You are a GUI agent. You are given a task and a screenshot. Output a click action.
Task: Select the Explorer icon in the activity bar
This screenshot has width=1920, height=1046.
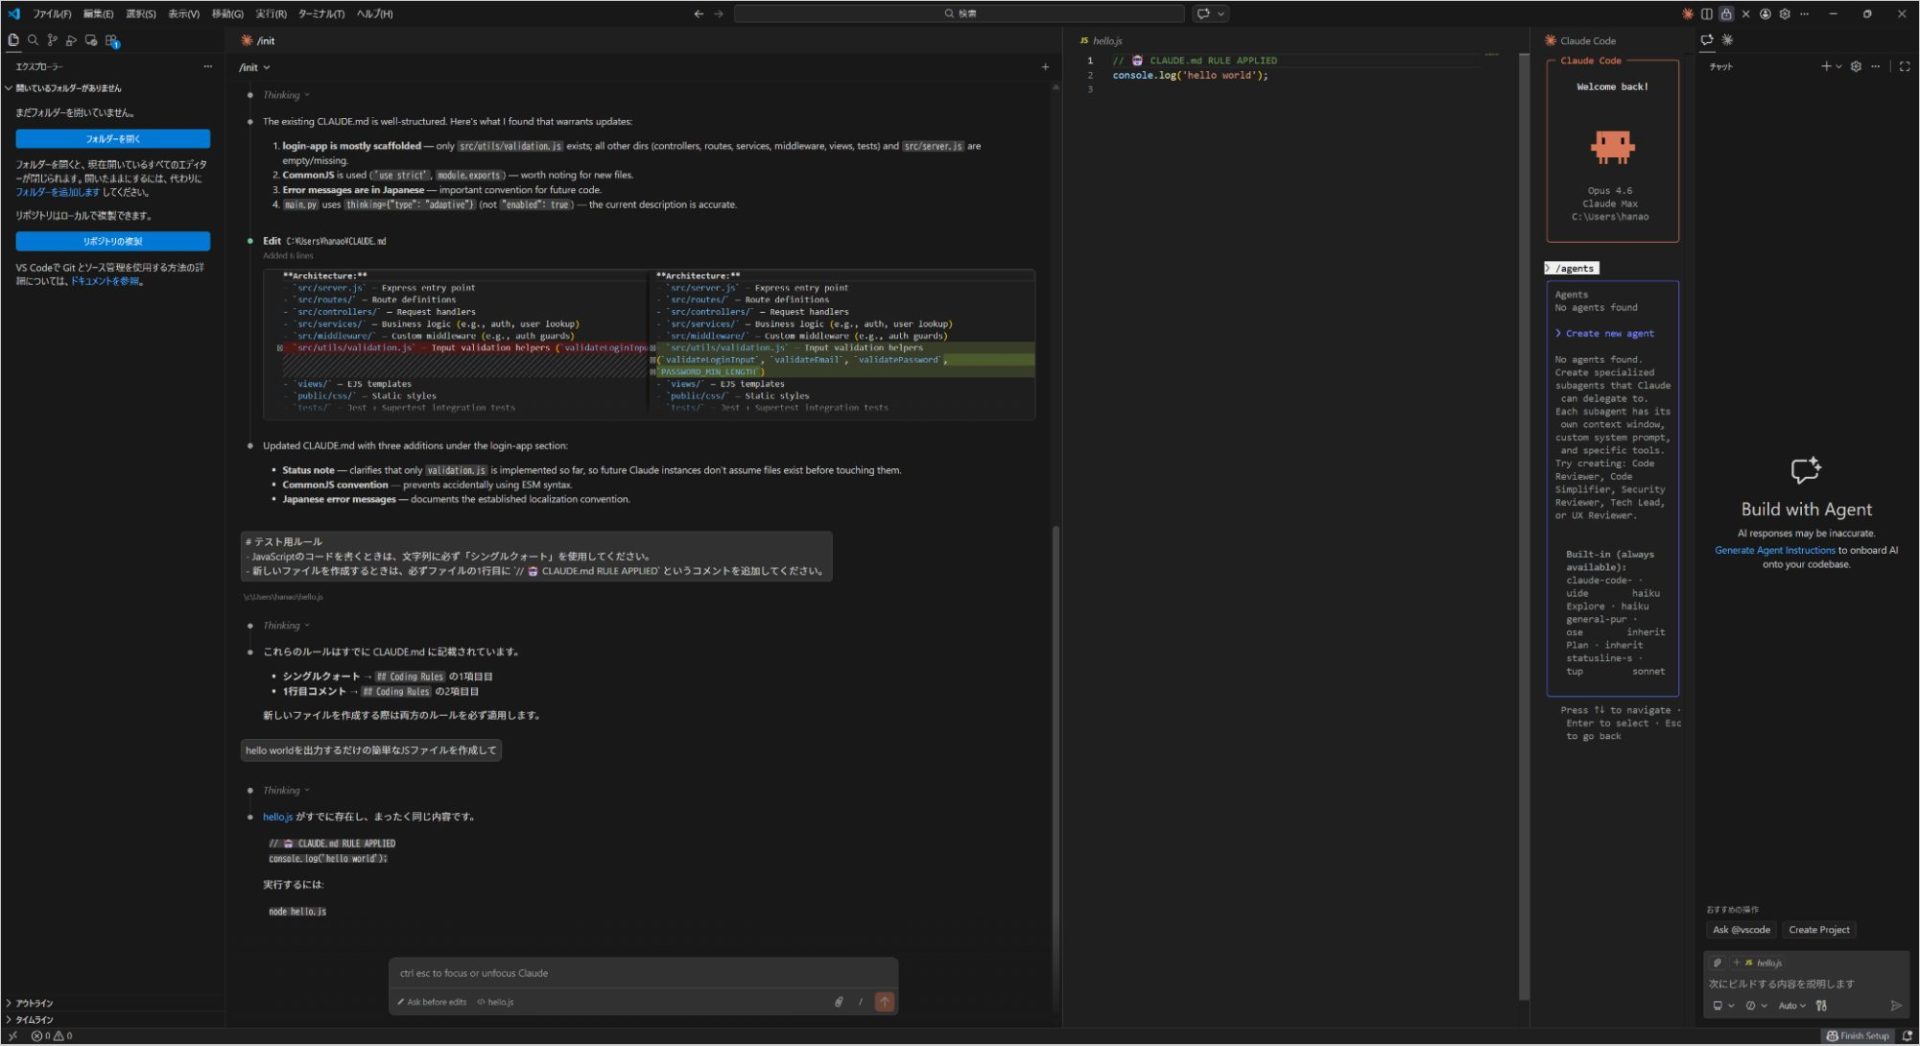13,41
